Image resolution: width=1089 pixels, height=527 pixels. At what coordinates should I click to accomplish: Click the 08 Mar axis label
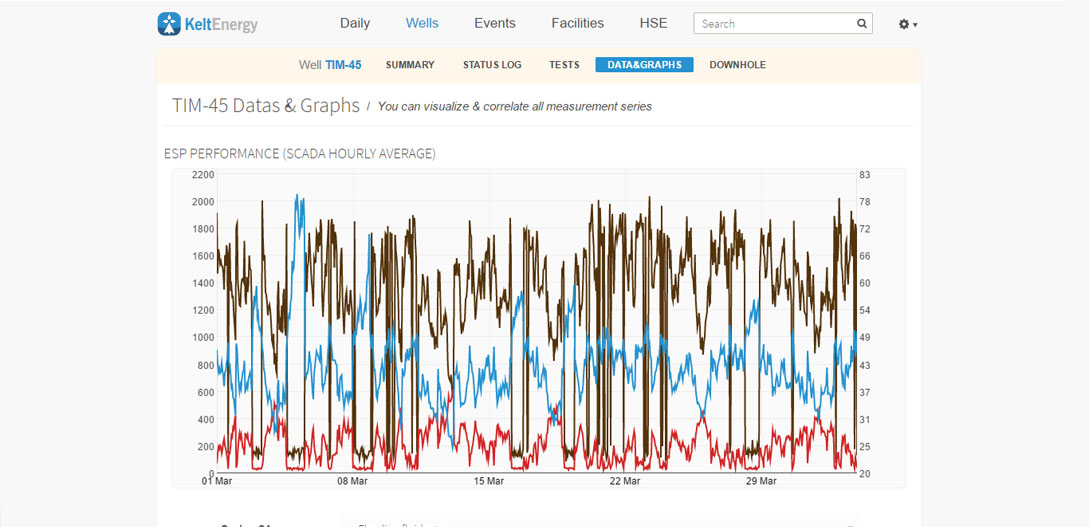(x=353, y=481)
